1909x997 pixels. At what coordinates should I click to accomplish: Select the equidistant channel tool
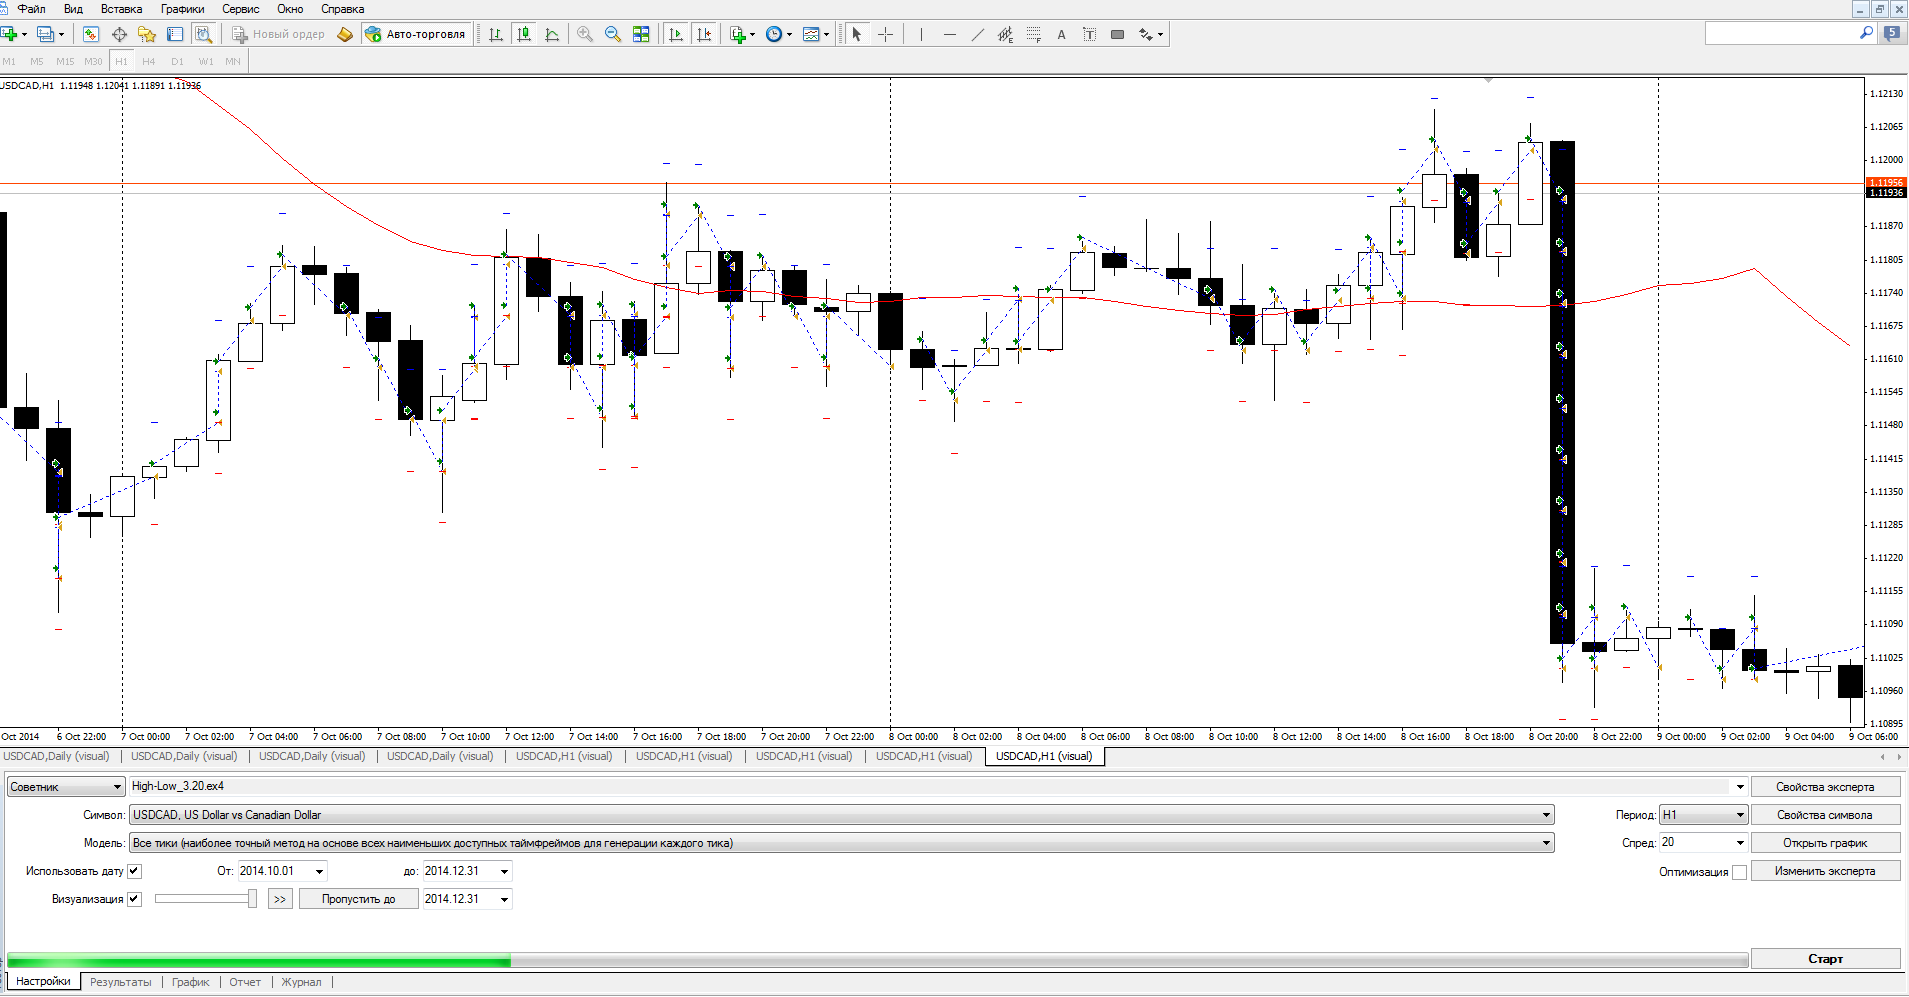pos(1005,34)
